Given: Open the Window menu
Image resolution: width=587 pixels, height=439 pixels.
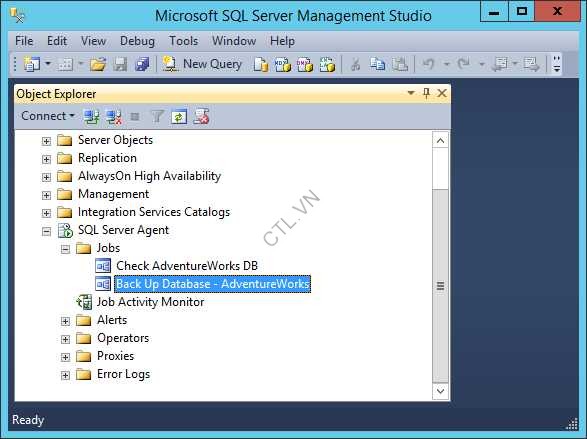Looking at the screenshot, I should click(234, 41).
